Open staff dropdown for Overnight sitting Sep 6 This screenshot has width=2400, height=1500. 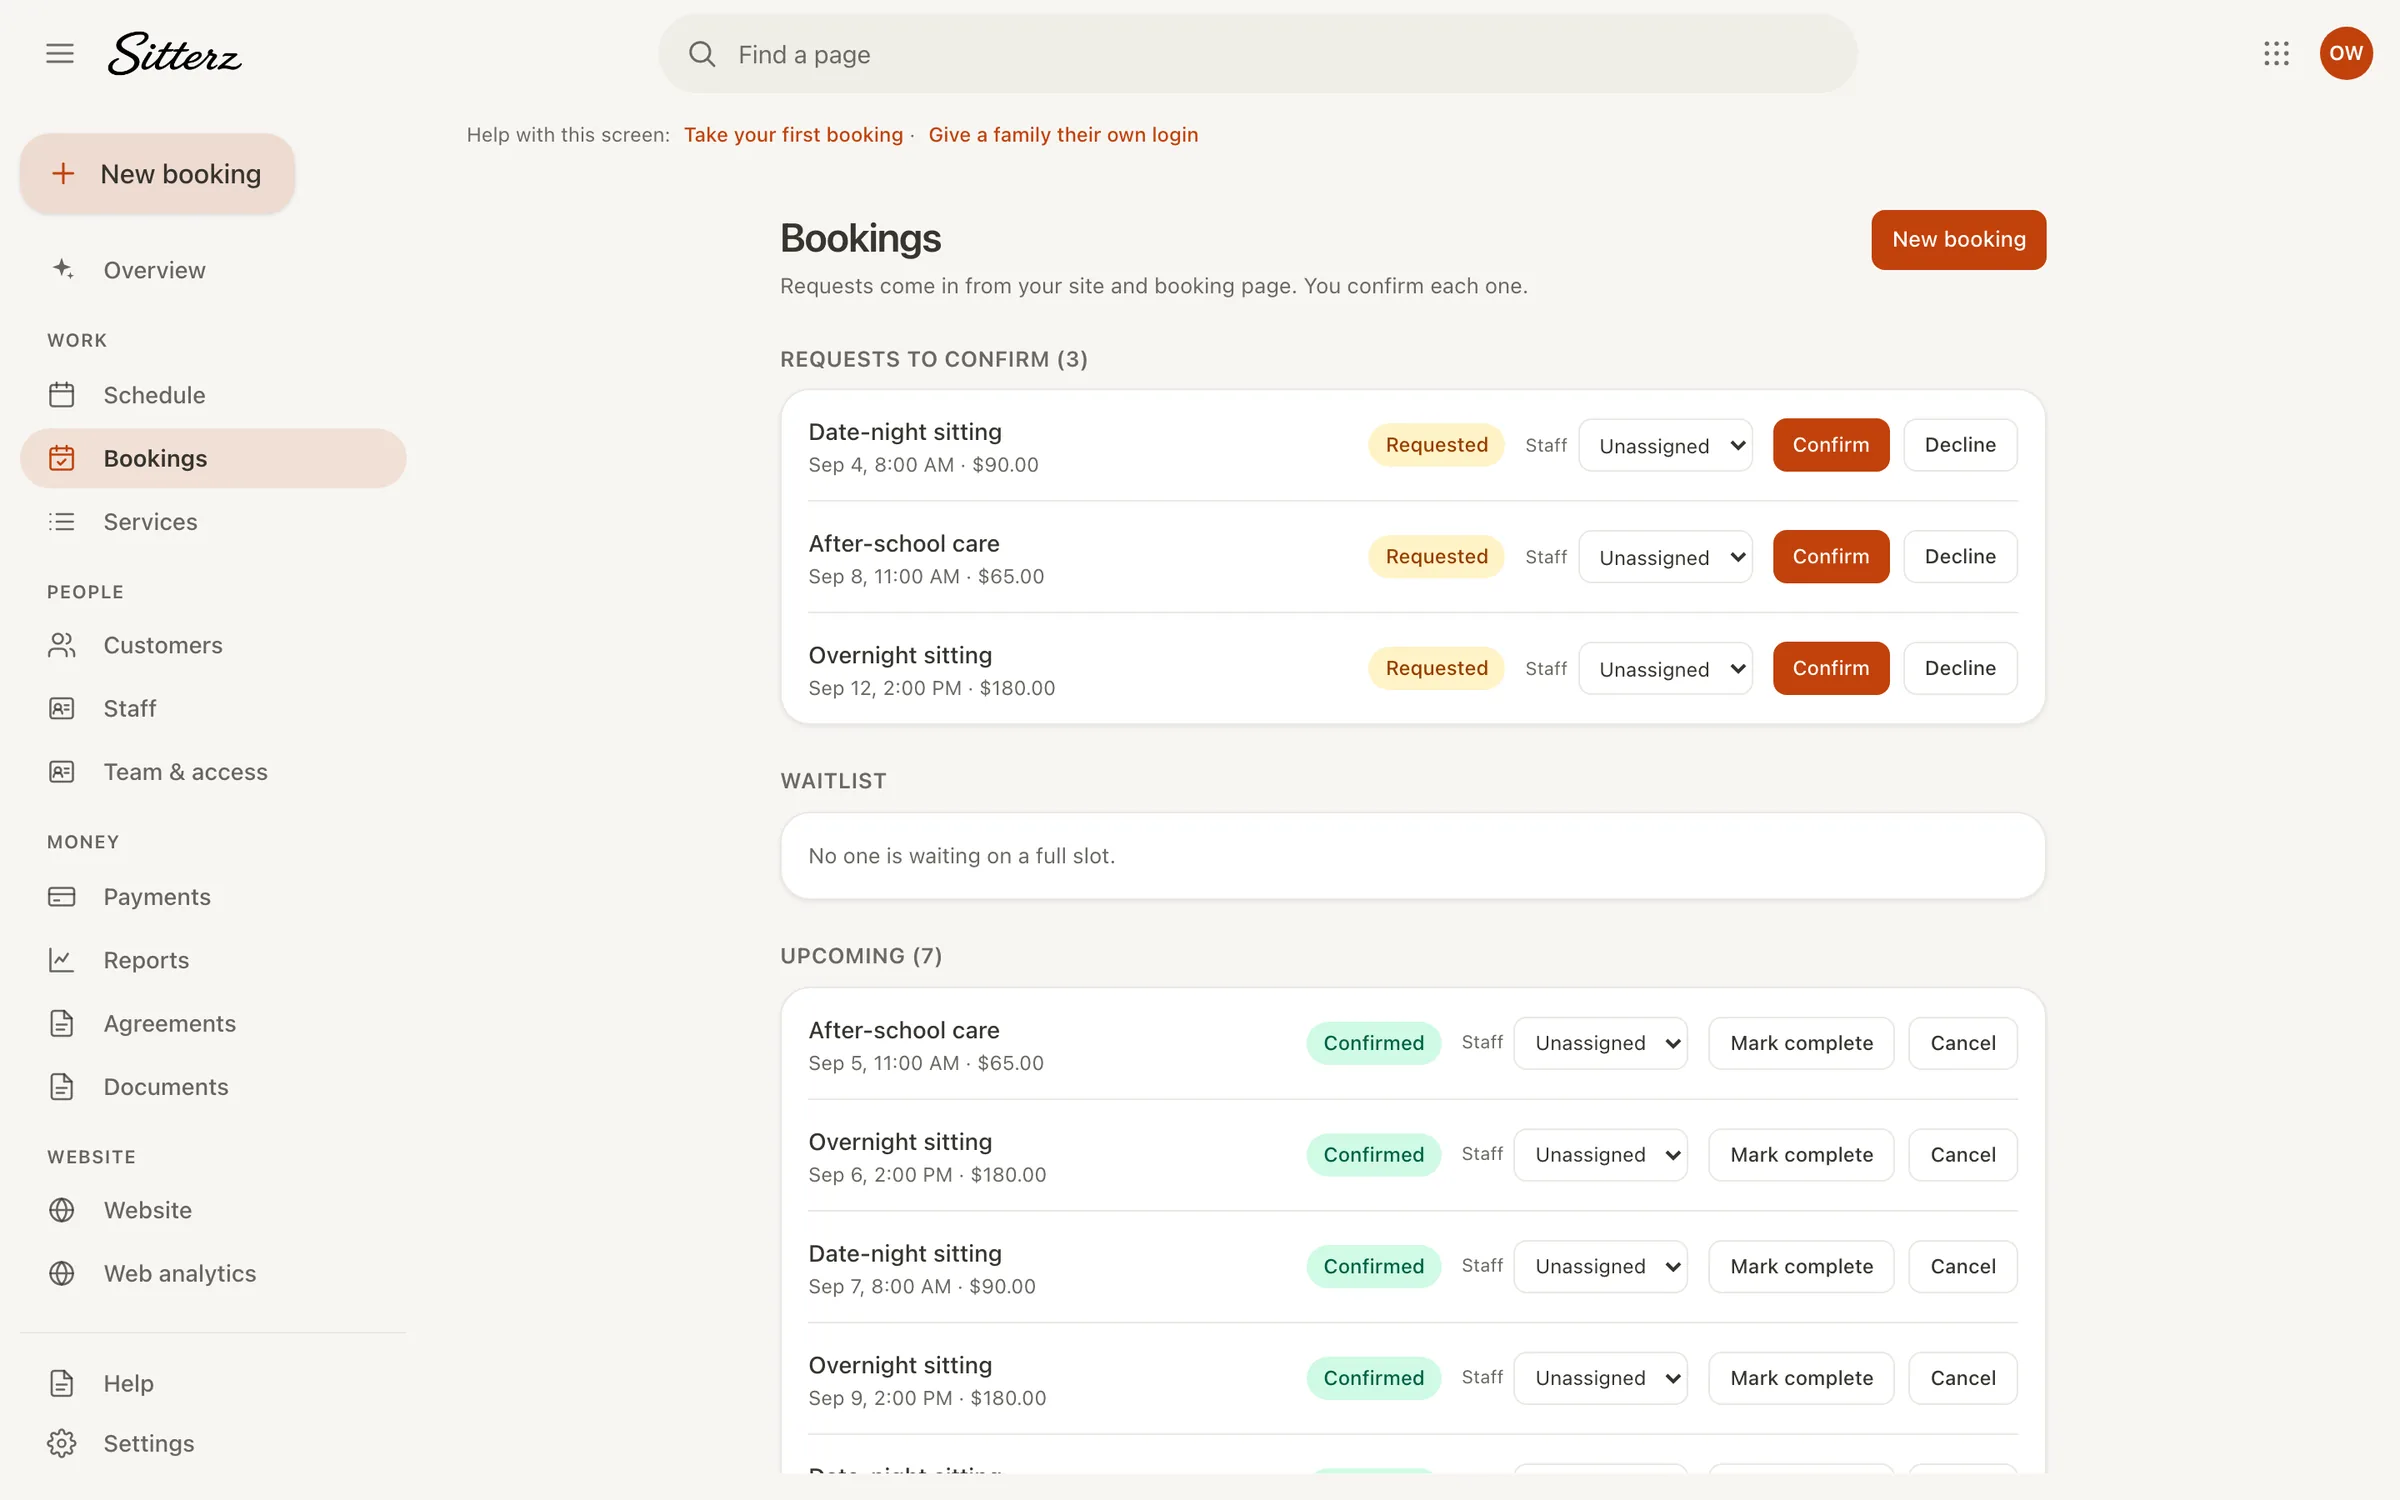pyautogui.click(x=1601, y=1155)
